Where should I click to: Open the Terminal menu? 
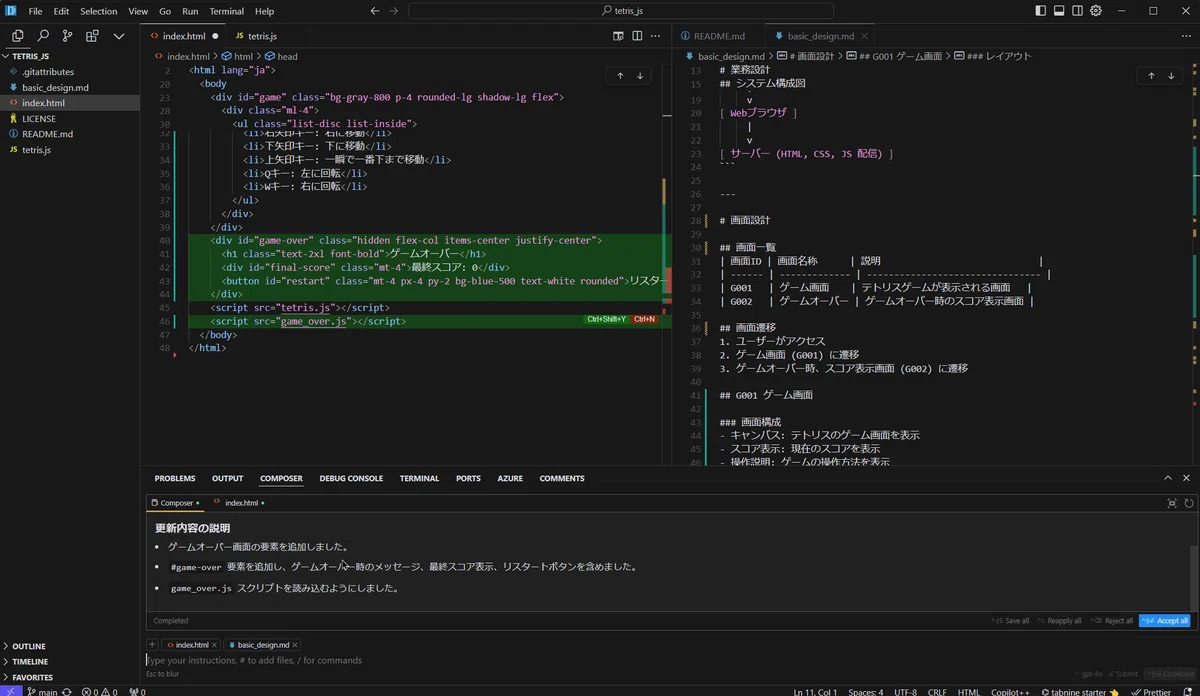(x=226, y=11)
